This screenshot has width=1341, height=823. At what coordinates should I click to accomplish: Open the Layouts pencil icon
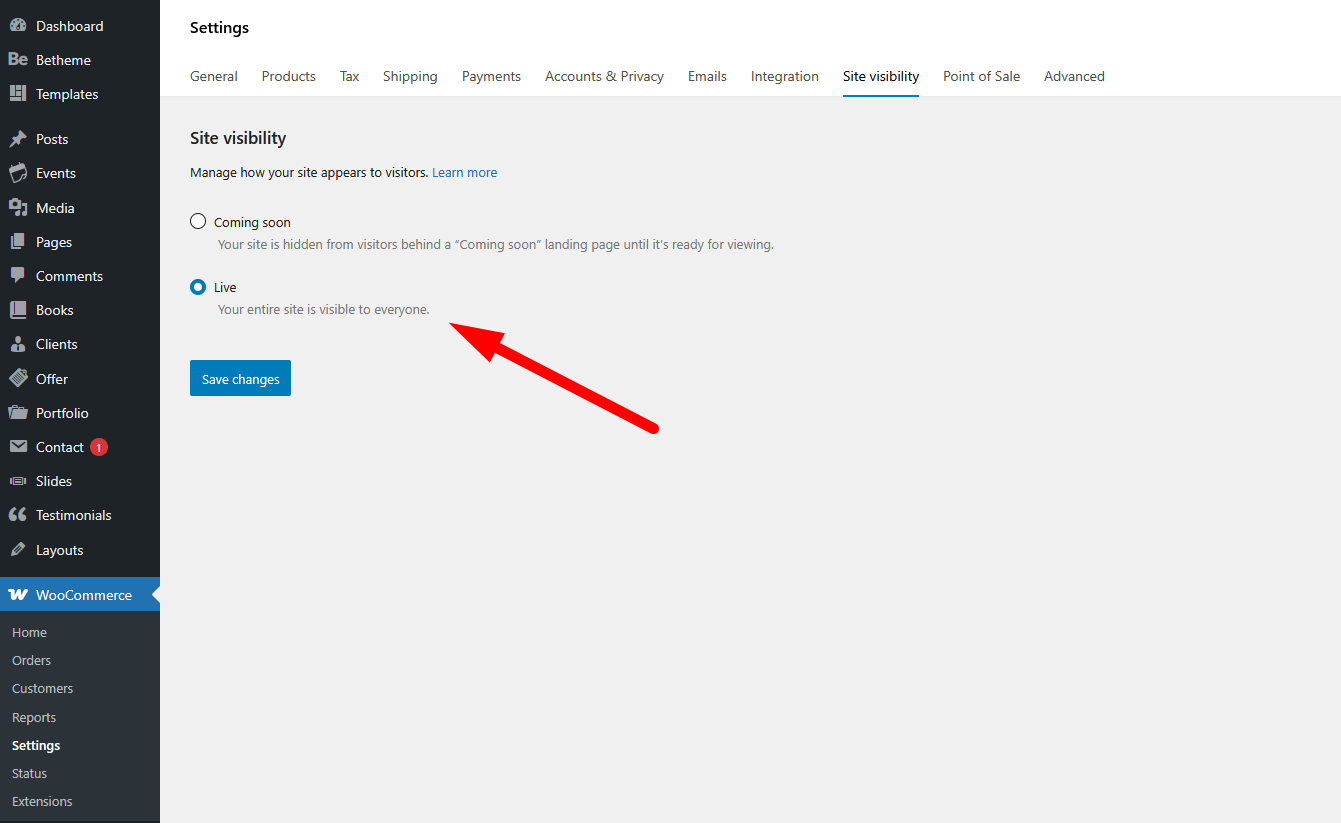[18, 550]
